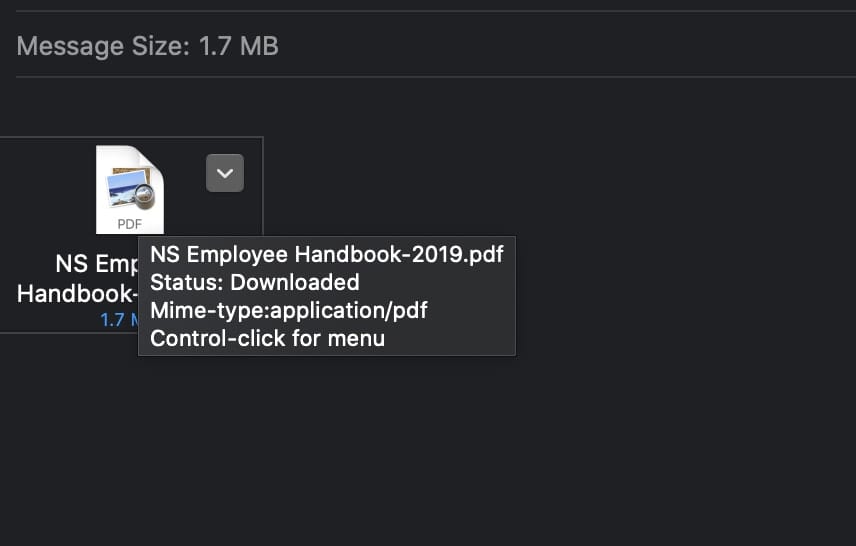Image resolution: width=856 pixels, height=546 pixels.
Task: Click the magnifying loupe on the Preview icon
Action: (145, 193)
